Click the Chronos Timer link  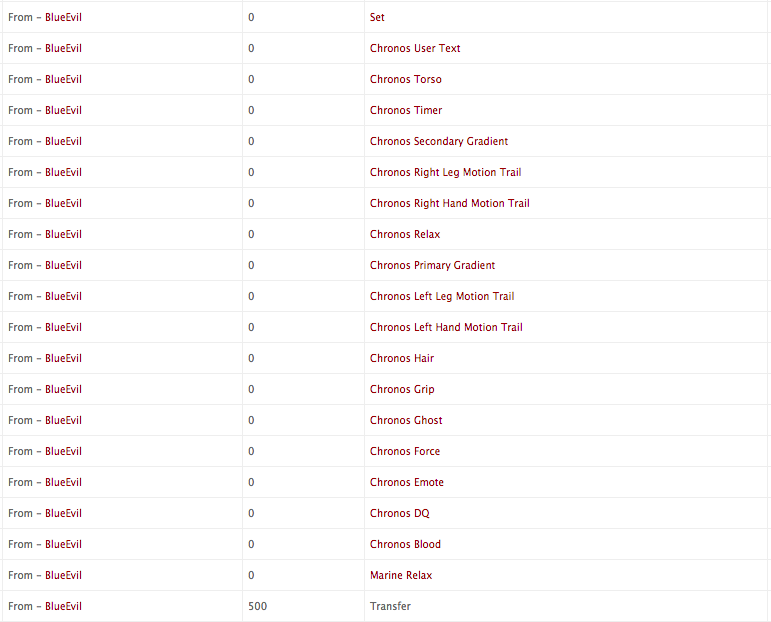[x=406, y=110]
